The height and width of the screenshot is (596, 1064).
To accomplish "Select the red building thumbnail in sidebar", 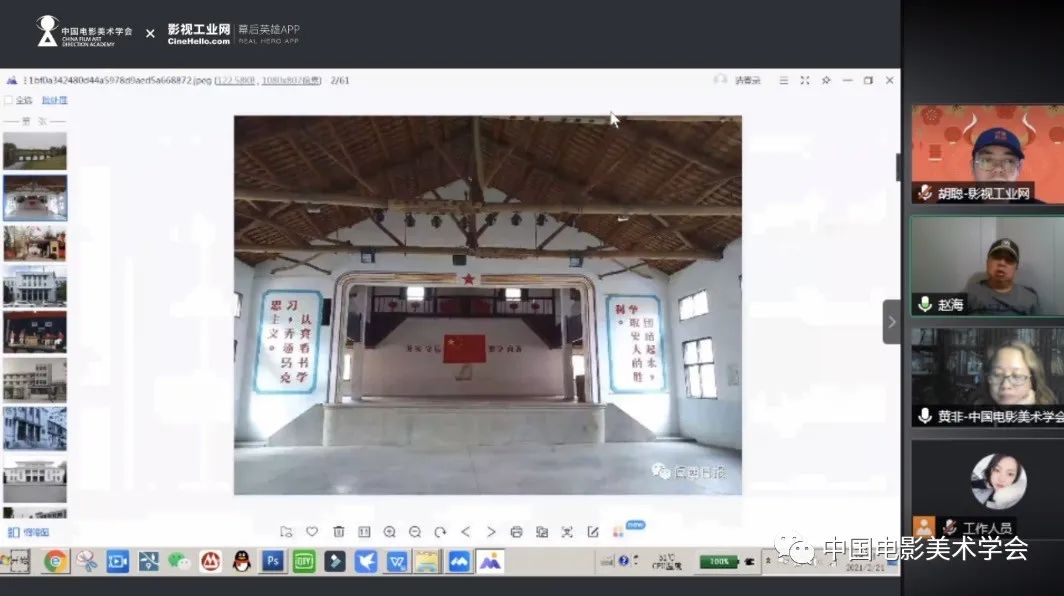I will point(35,243).
